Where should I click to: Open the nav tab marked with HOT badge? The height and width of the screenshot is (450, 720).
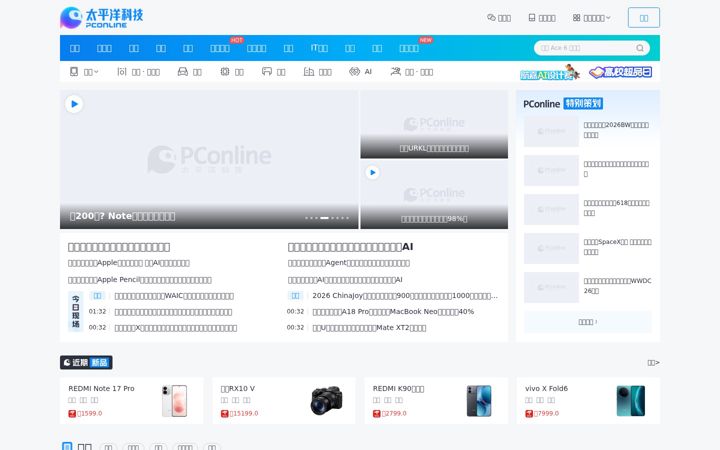(220, 48)
